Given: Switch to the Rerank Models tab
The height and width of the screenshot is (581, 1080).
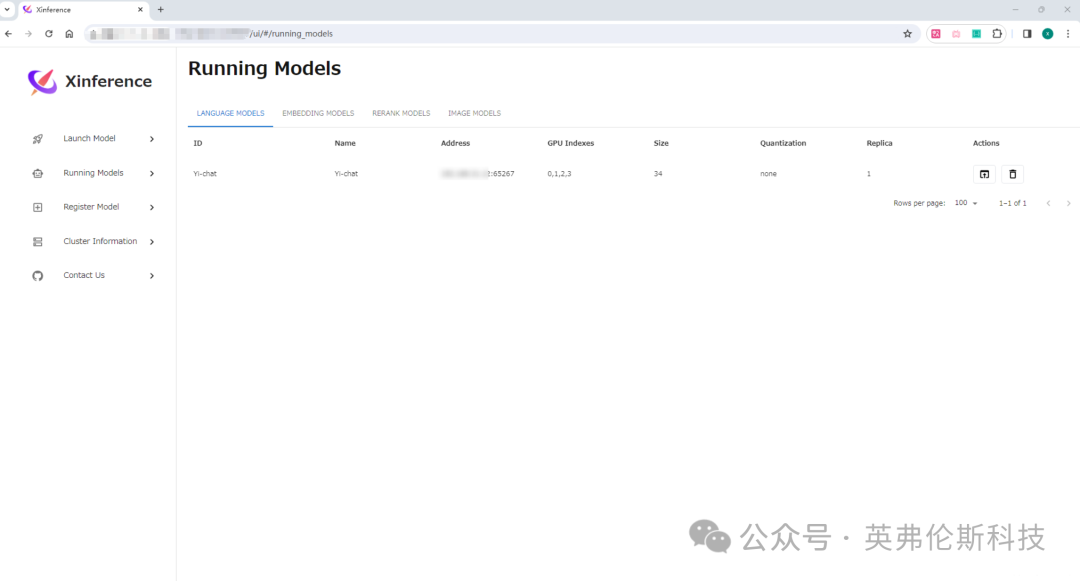Looking at the screenshot, I should (401, 114).
